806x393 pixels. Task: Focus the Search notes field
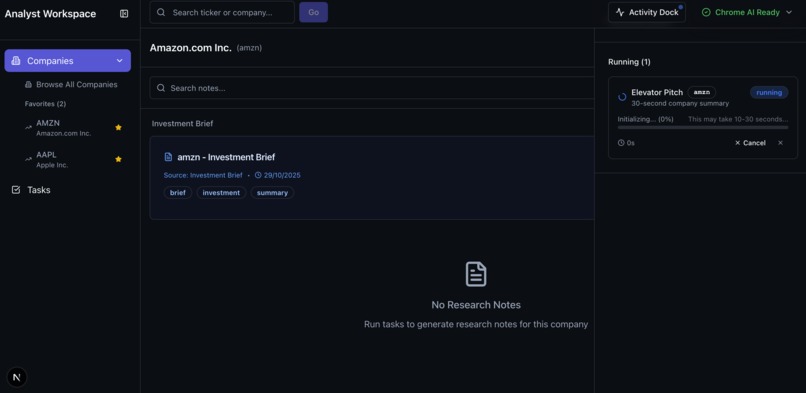[372, 88]
